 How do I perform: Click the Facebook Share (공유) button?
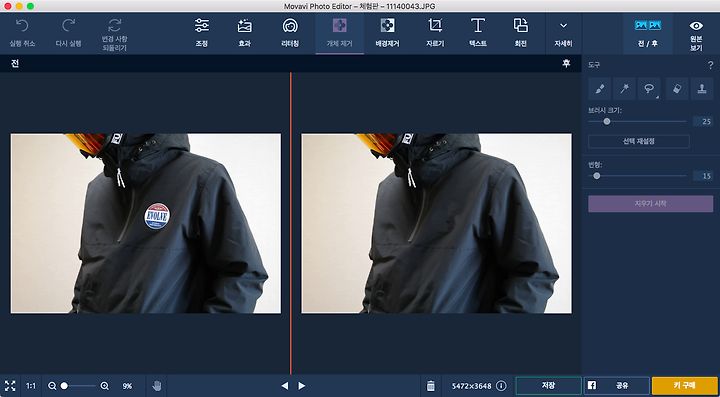616,386
